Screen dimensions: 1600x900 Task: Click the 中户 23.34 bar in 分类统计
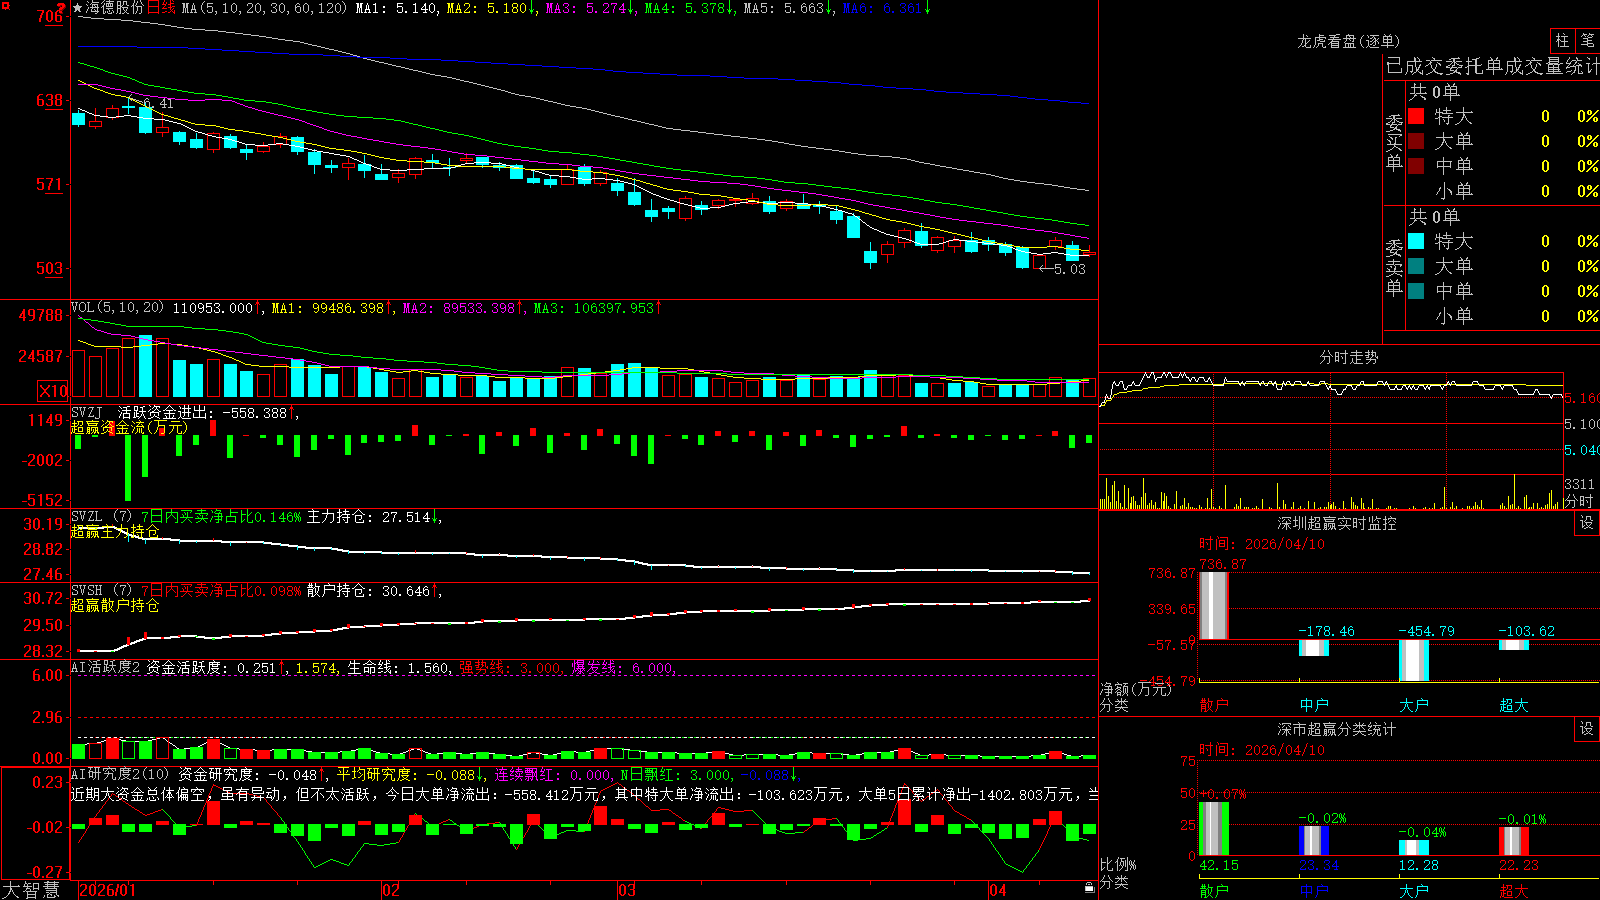(x=1313, y=841)
